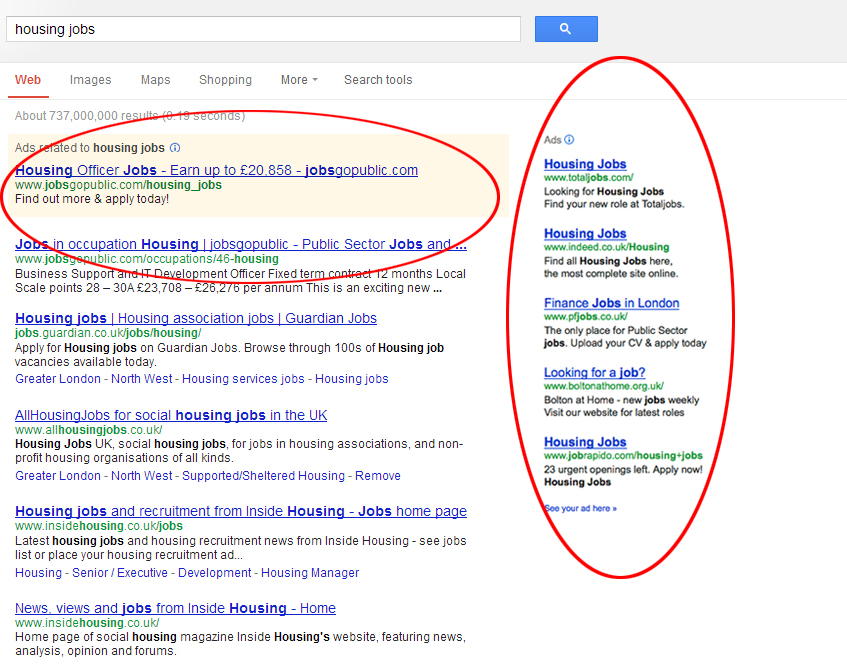The width and height of the screenshot is (847, 665).
Task: Open the indeed.co.uk 'Housing Jobs' ad
Action: (585, 233)
